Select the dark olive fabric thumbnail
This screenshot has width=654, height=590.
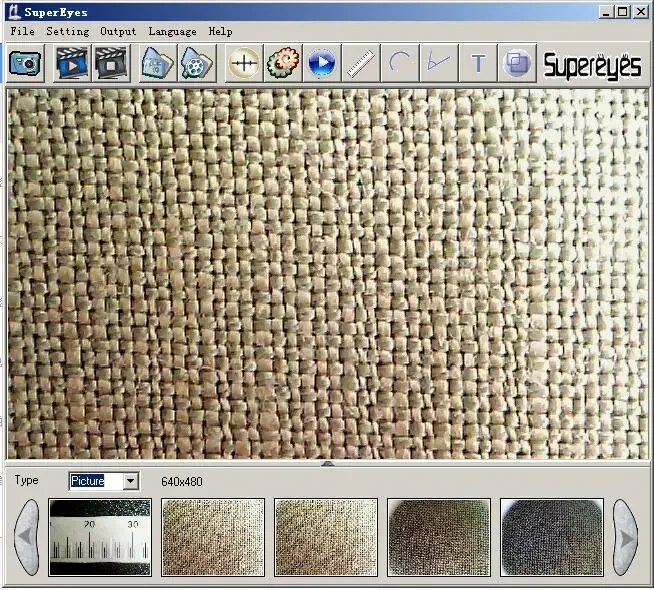click(439, 537)
